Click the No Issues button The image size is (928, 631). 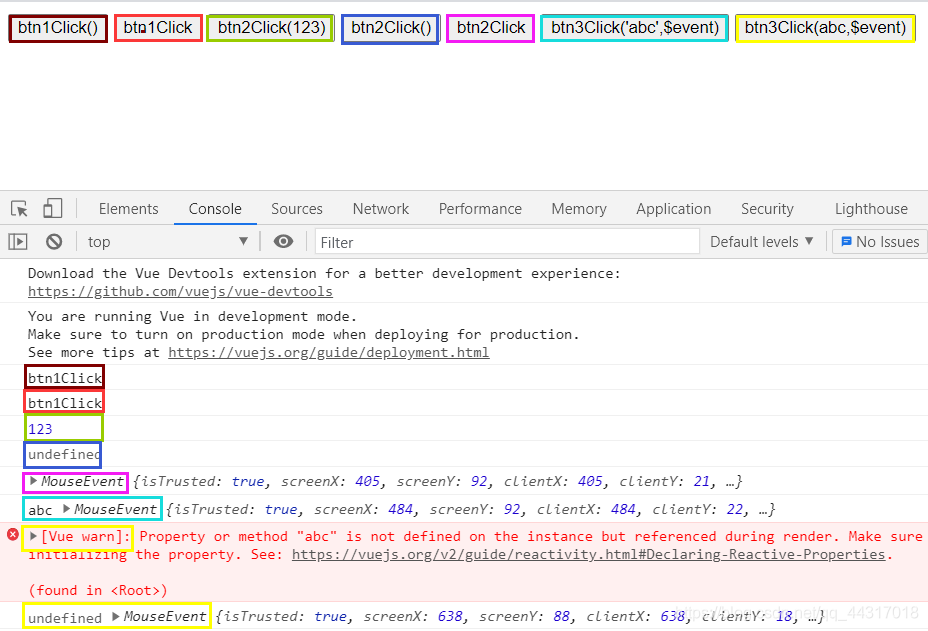pyautogui.click(x=879, y=242)
